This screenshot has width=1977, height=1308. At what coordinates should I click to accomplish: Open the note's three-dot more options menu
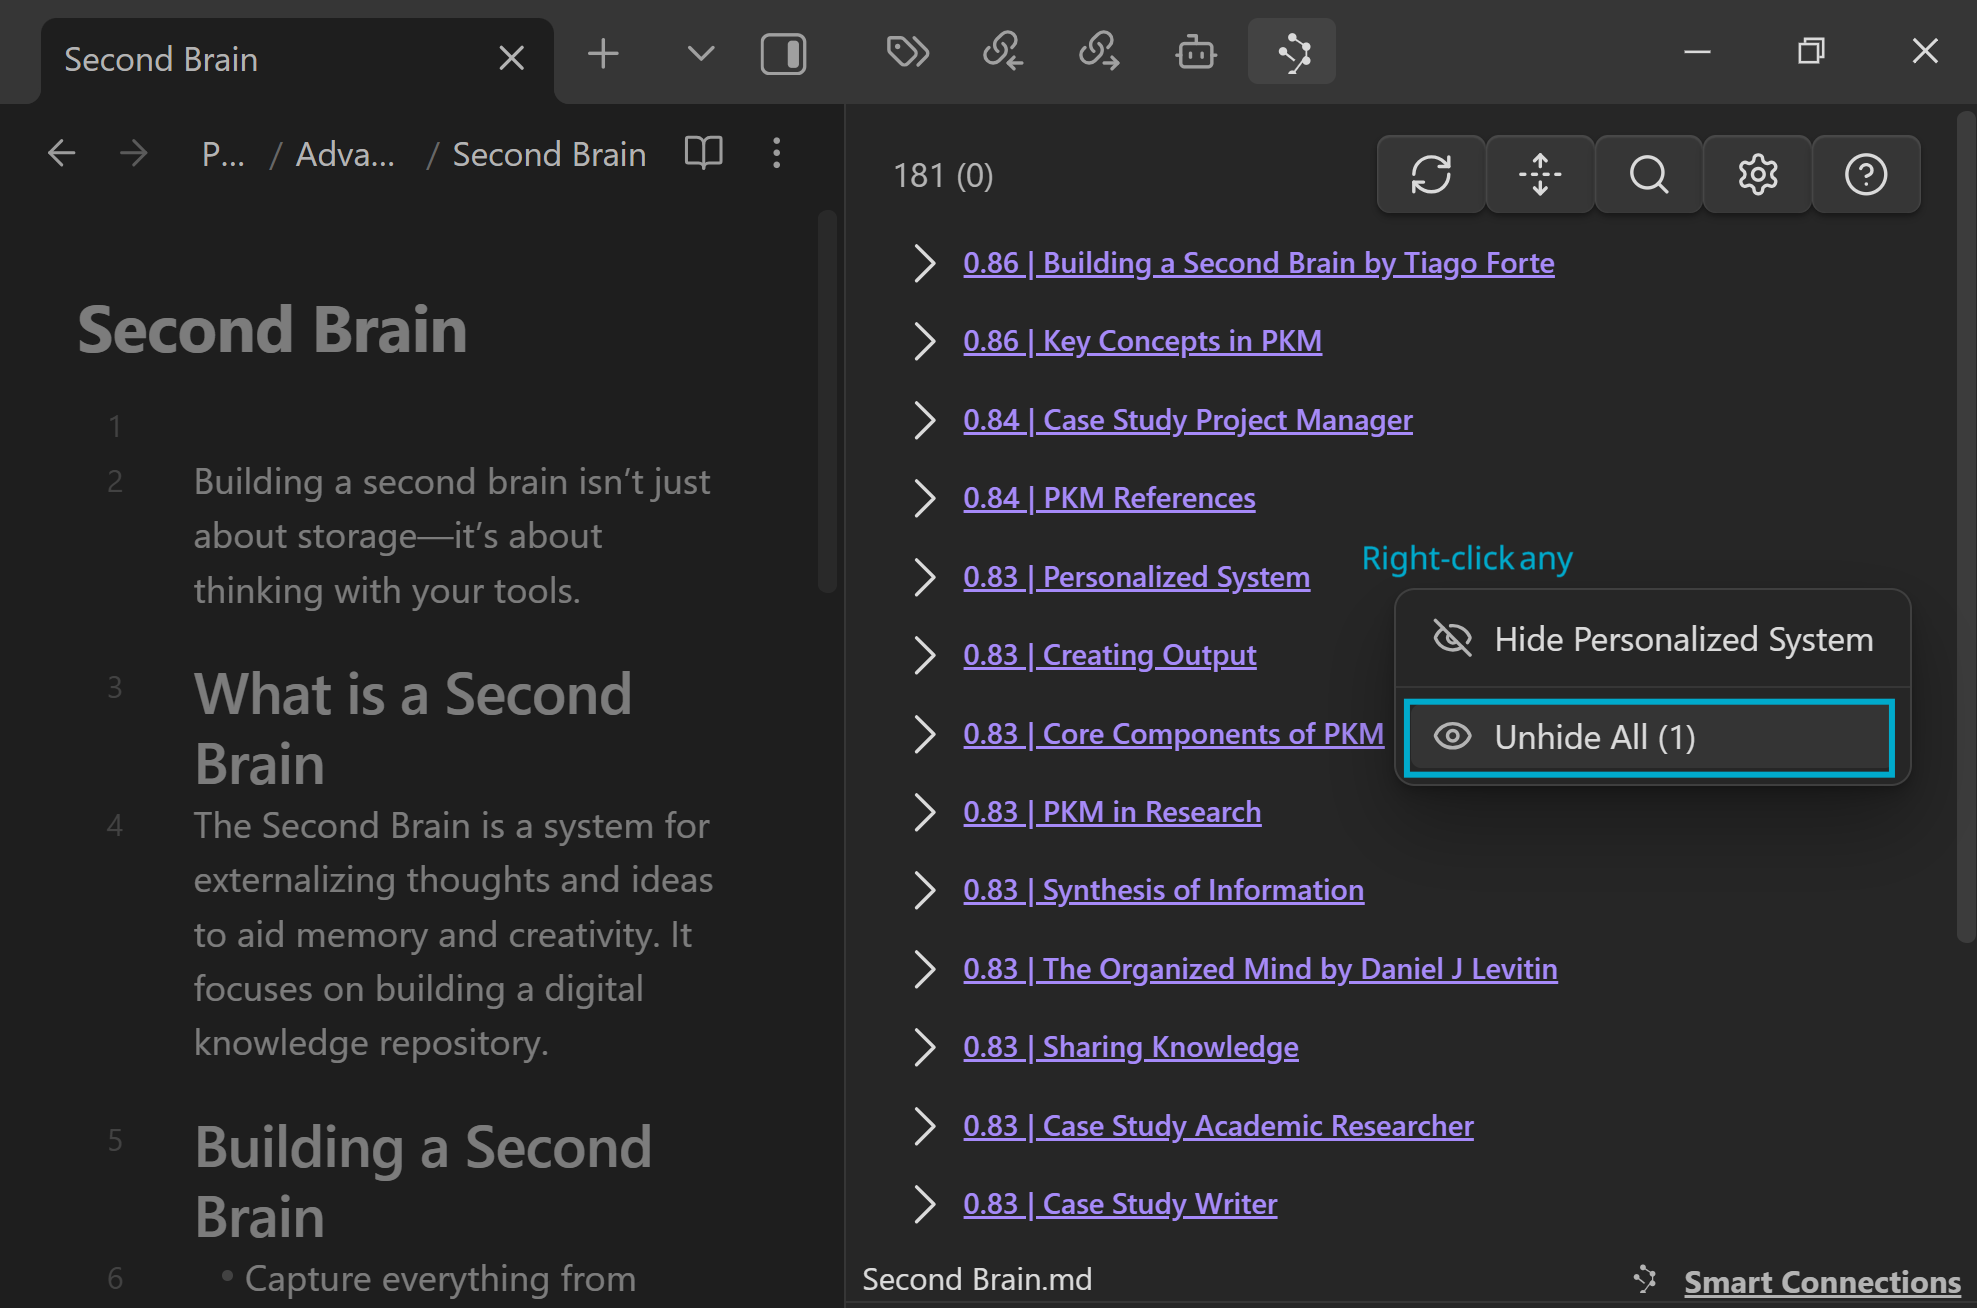[776, 153]
